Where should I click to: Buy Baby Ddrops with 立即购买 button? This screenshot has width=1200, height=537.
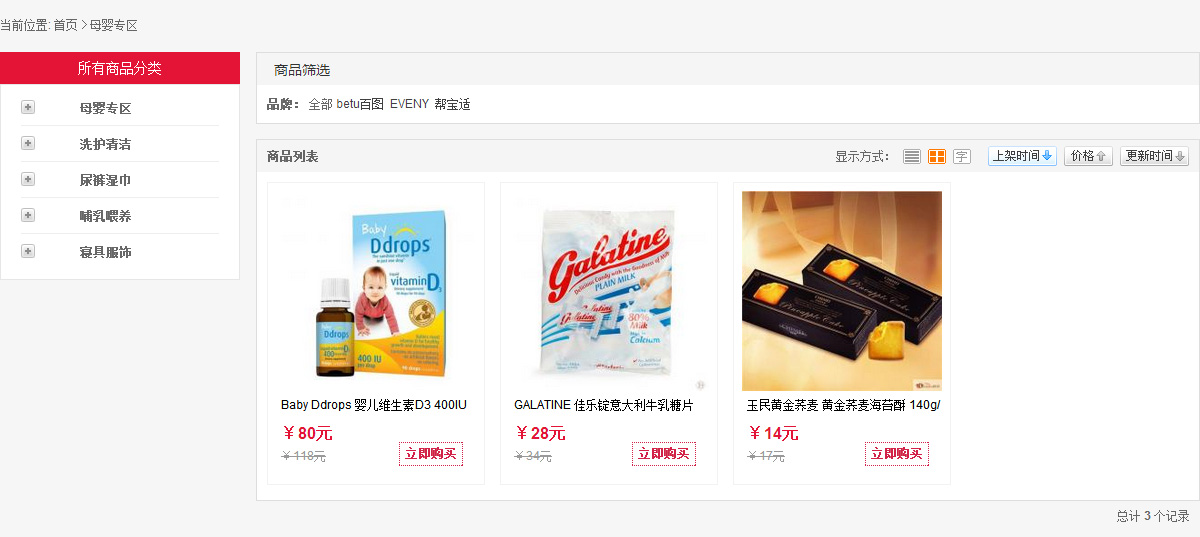point(431,454)
